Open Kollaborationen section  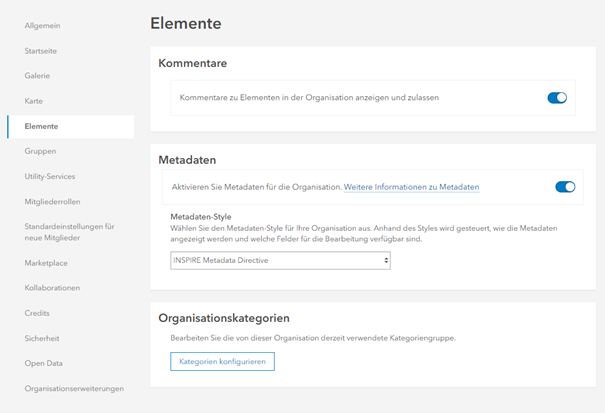point(52,288)
